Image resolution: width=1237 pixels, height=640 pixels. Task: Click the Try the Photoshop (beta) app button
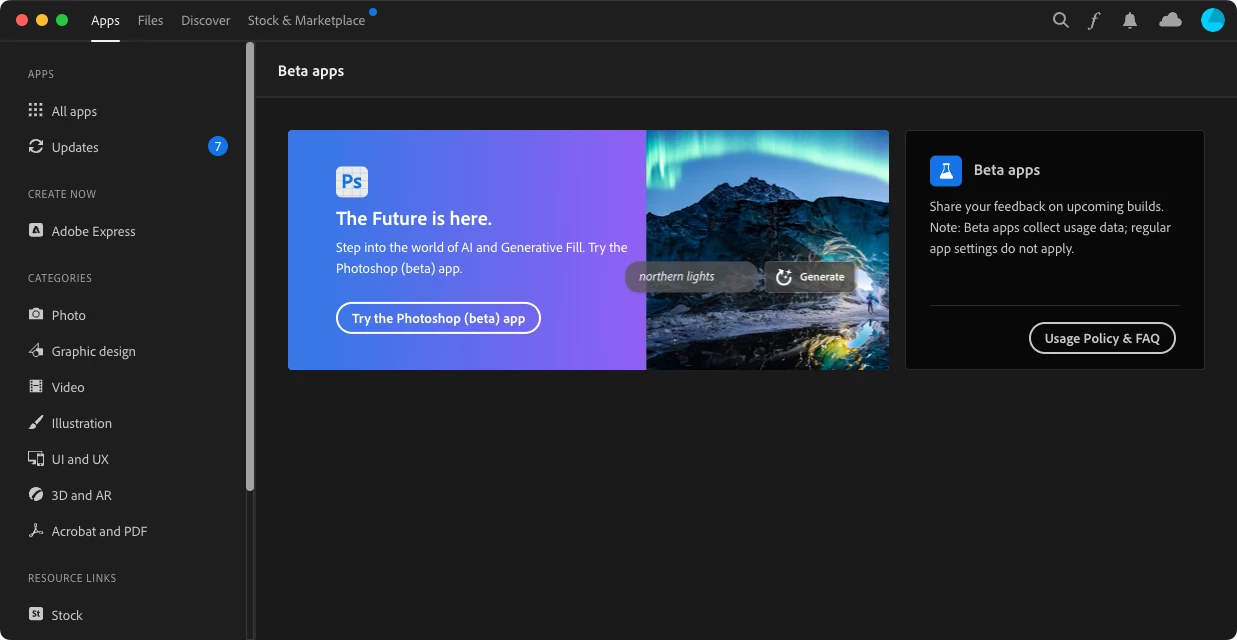click(438, 318)
